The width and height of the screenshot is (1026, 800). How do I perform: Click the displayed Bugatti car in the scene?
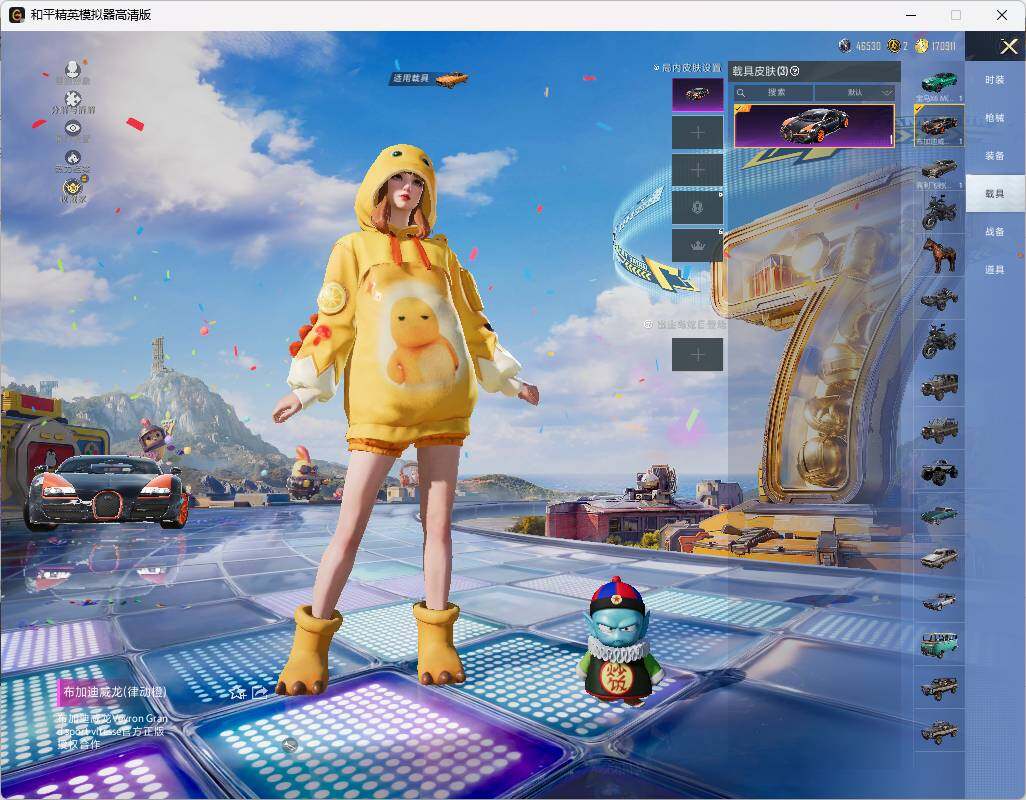107,492
